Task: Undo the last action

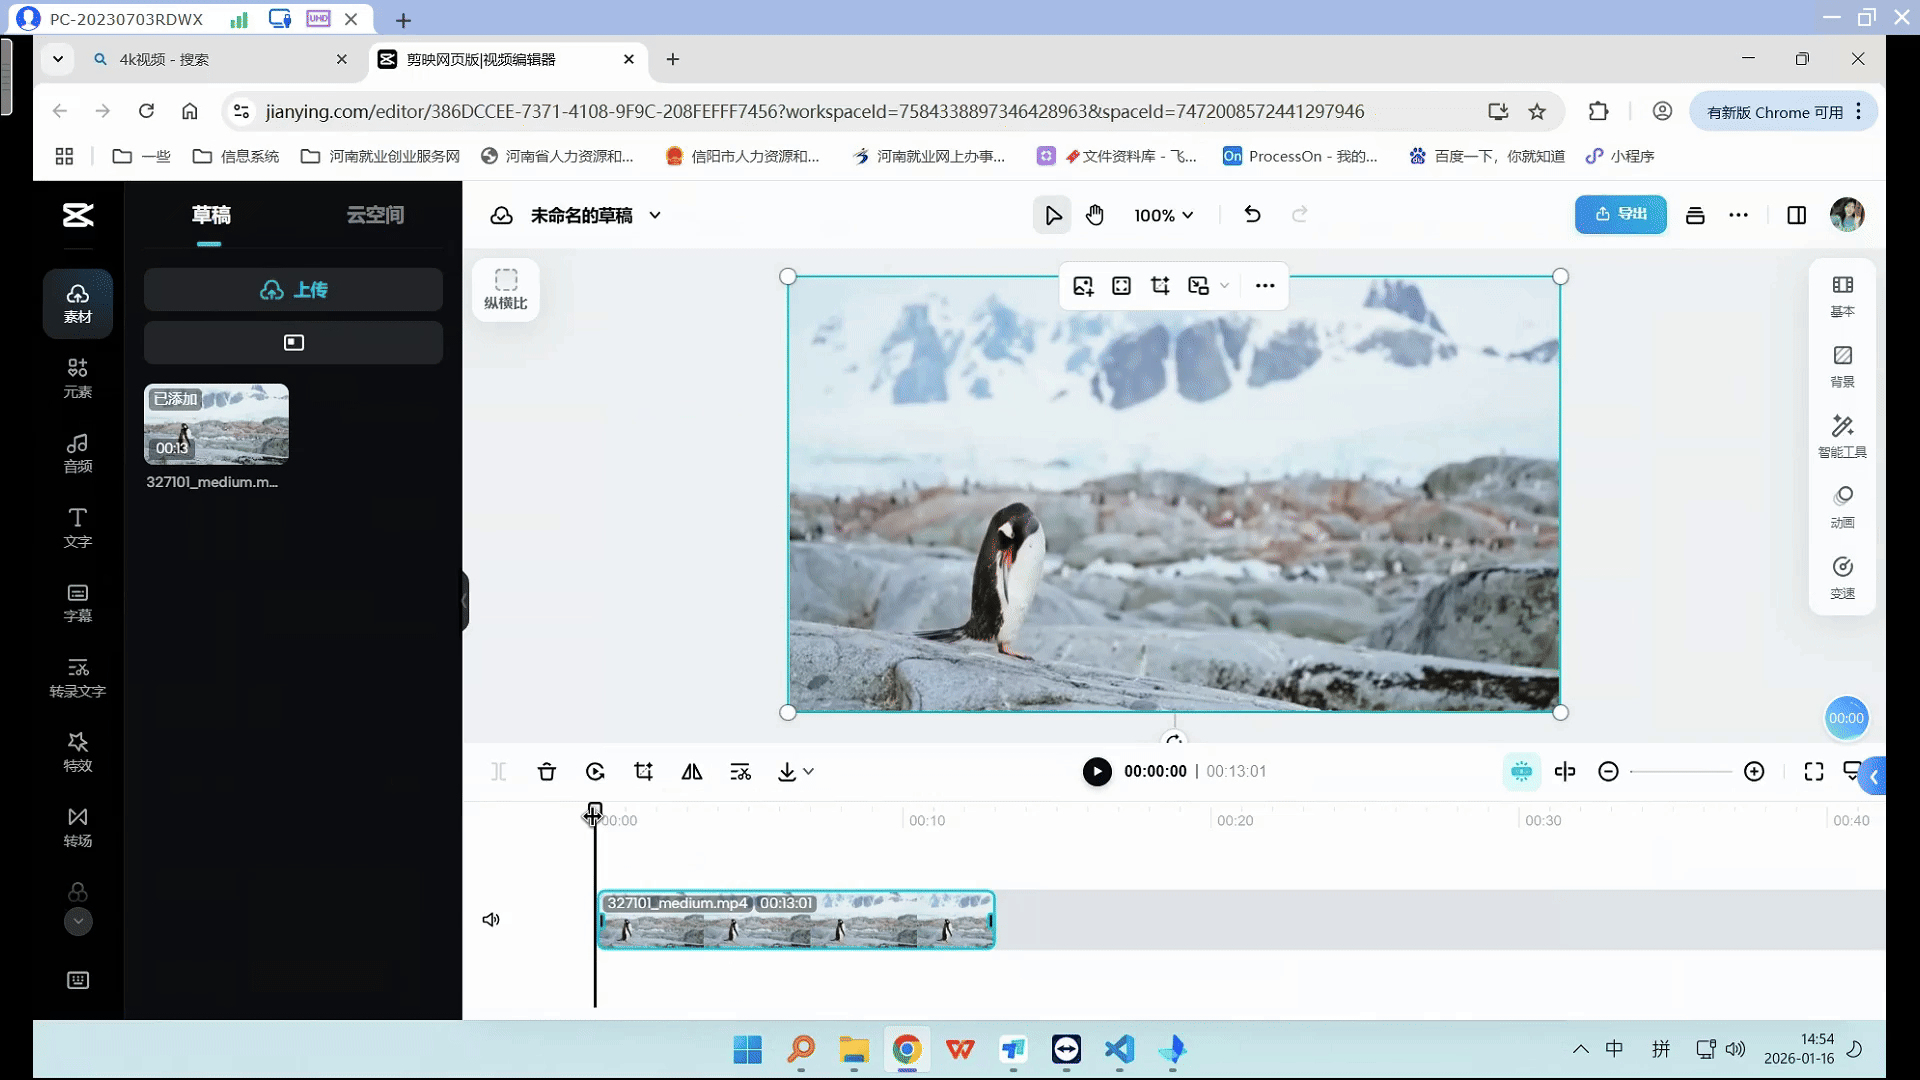Action: click(x=1252, y=215)
